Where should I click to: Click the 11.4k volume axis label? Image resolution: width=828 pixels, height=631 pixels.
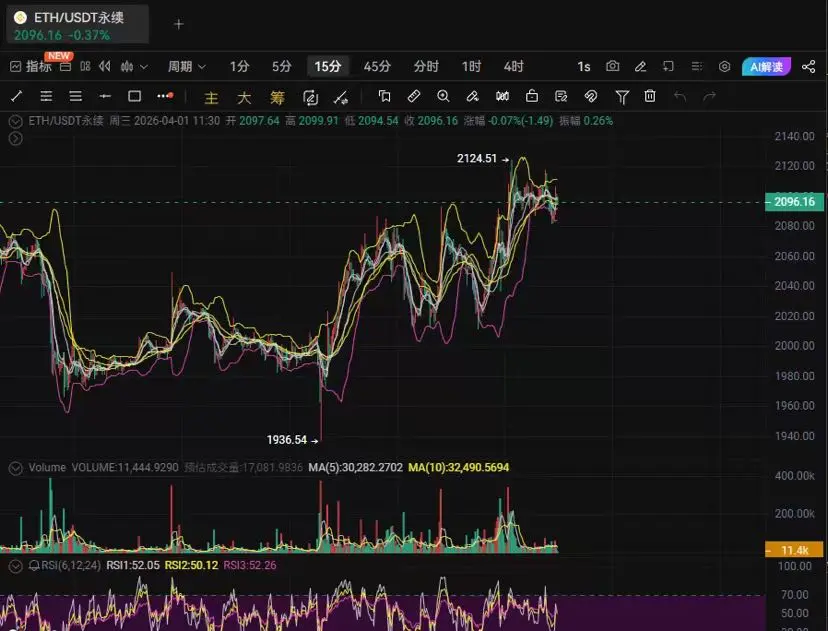click(794, 550)
